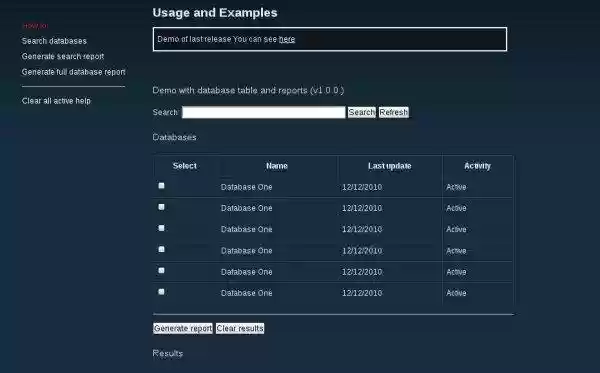Click the 'Results' section label
600x373 pixels.
coord(168,353)
